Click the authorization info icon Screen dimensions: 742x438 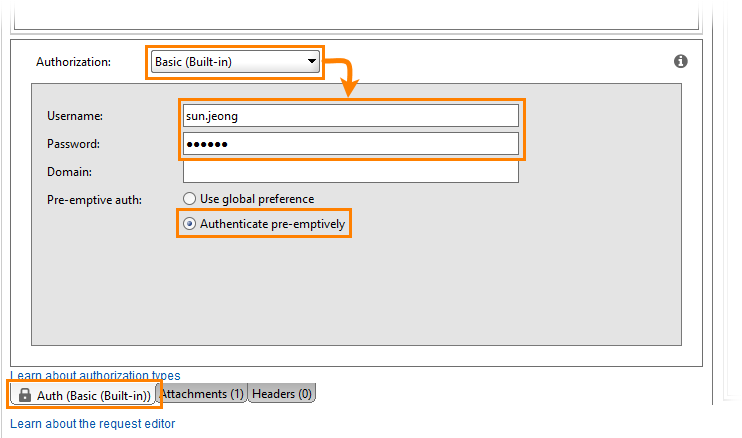pos(680,61)
